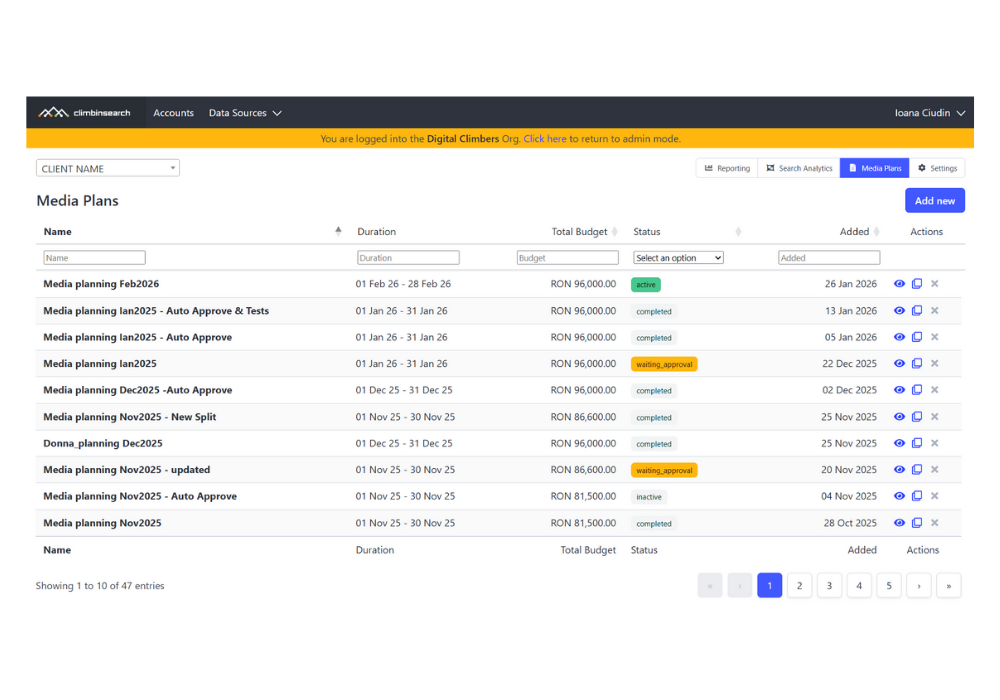This screenshot has height=700, width=1000.
Task: Open Media planning Ian2025 row name
Action: click(100, 363)
